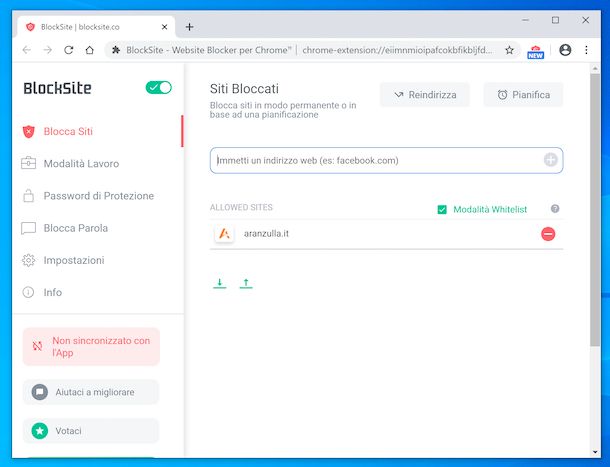Screen dimensions: 610x467
Task: Click the gear Impostazioni icon
Action: [28, 260]
